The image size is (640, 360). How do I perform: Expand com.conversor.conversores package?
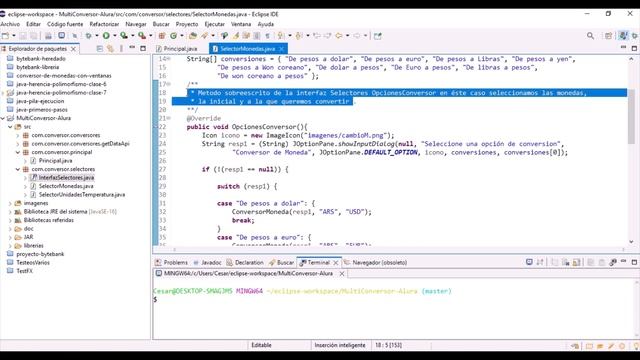(18, 135)
